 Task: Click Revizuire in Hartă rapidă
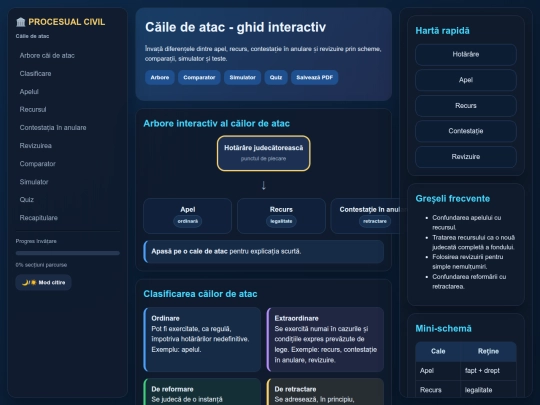[x=466, y=157]
